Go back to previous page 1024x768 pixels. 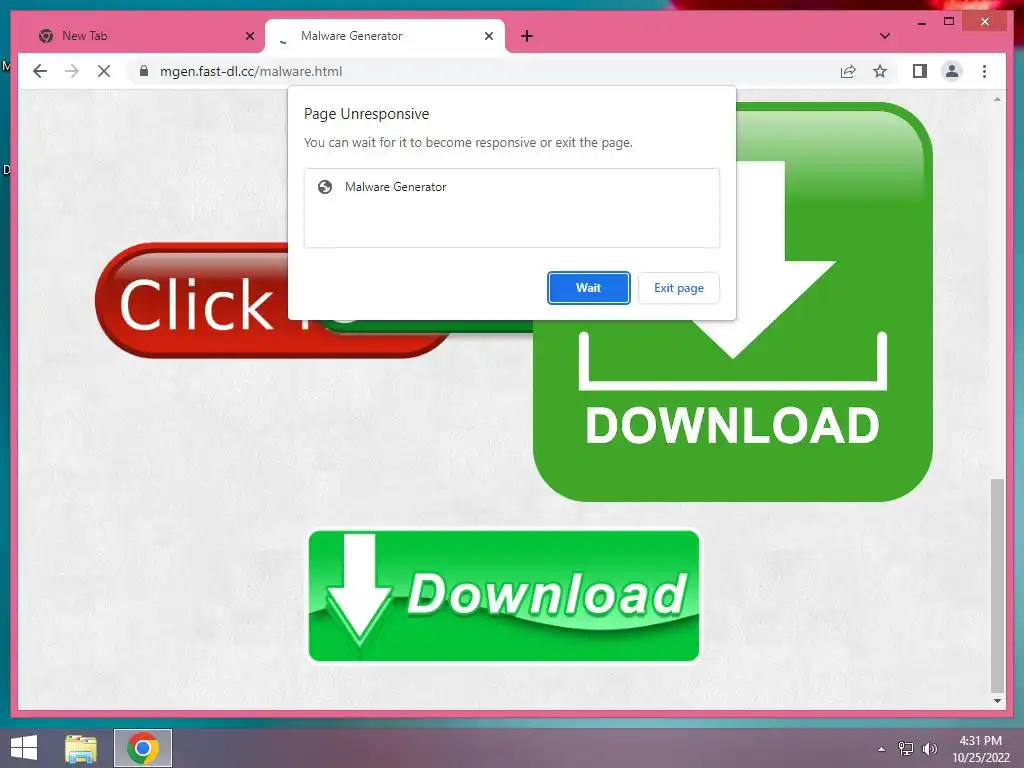tap(40, 71)
